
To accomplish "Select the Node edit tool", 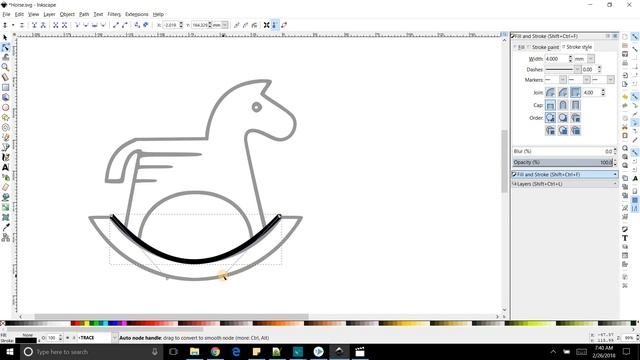I will pos(5,47).
